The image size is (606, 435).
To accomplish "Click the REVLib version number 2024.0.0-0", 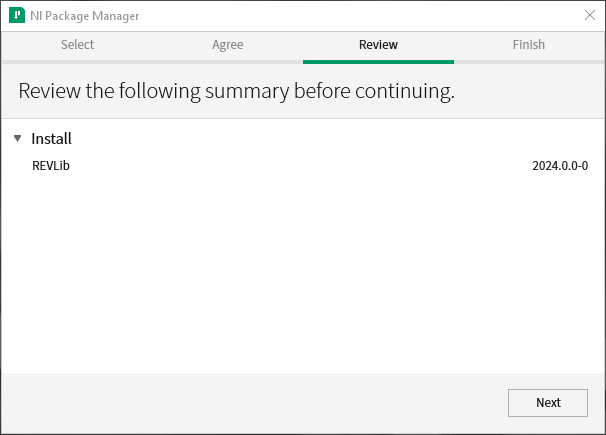I will (560, 166).
